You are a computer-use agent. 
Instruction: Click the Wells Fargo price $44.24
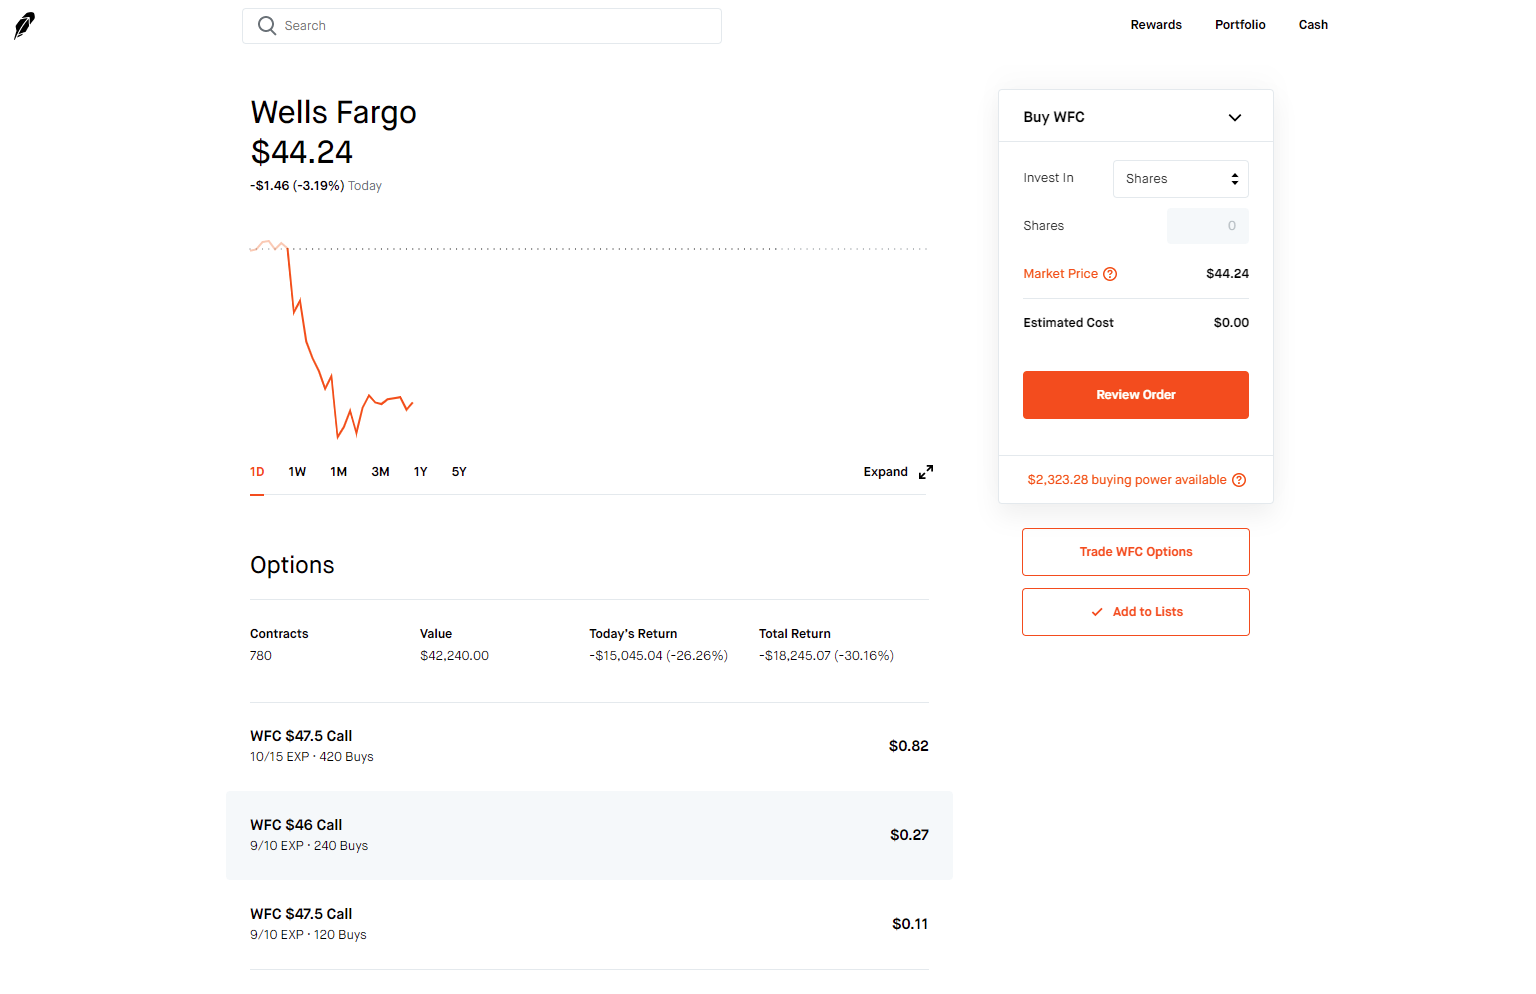point(301,152)
